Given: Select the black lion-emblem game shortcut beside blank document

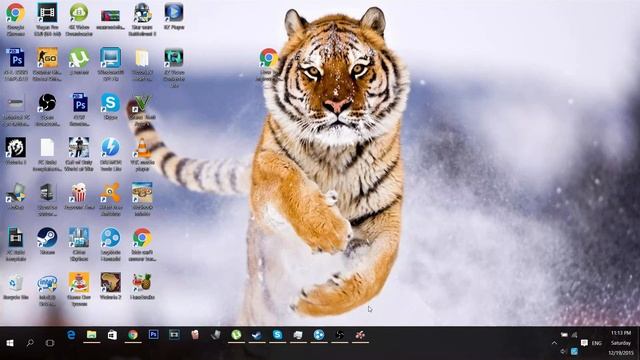Looking at the screenshot, I should (x=16, y=151).
